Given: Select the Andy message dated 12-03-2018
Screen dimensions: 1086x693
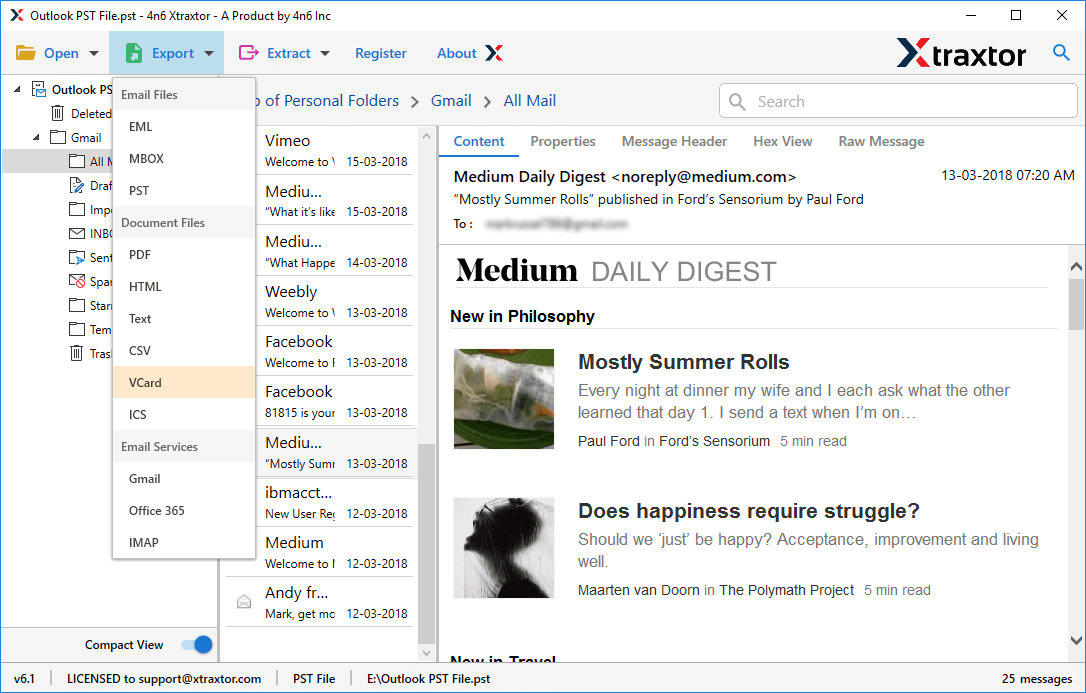Looking at the screenshot, I should click(321, 602).
